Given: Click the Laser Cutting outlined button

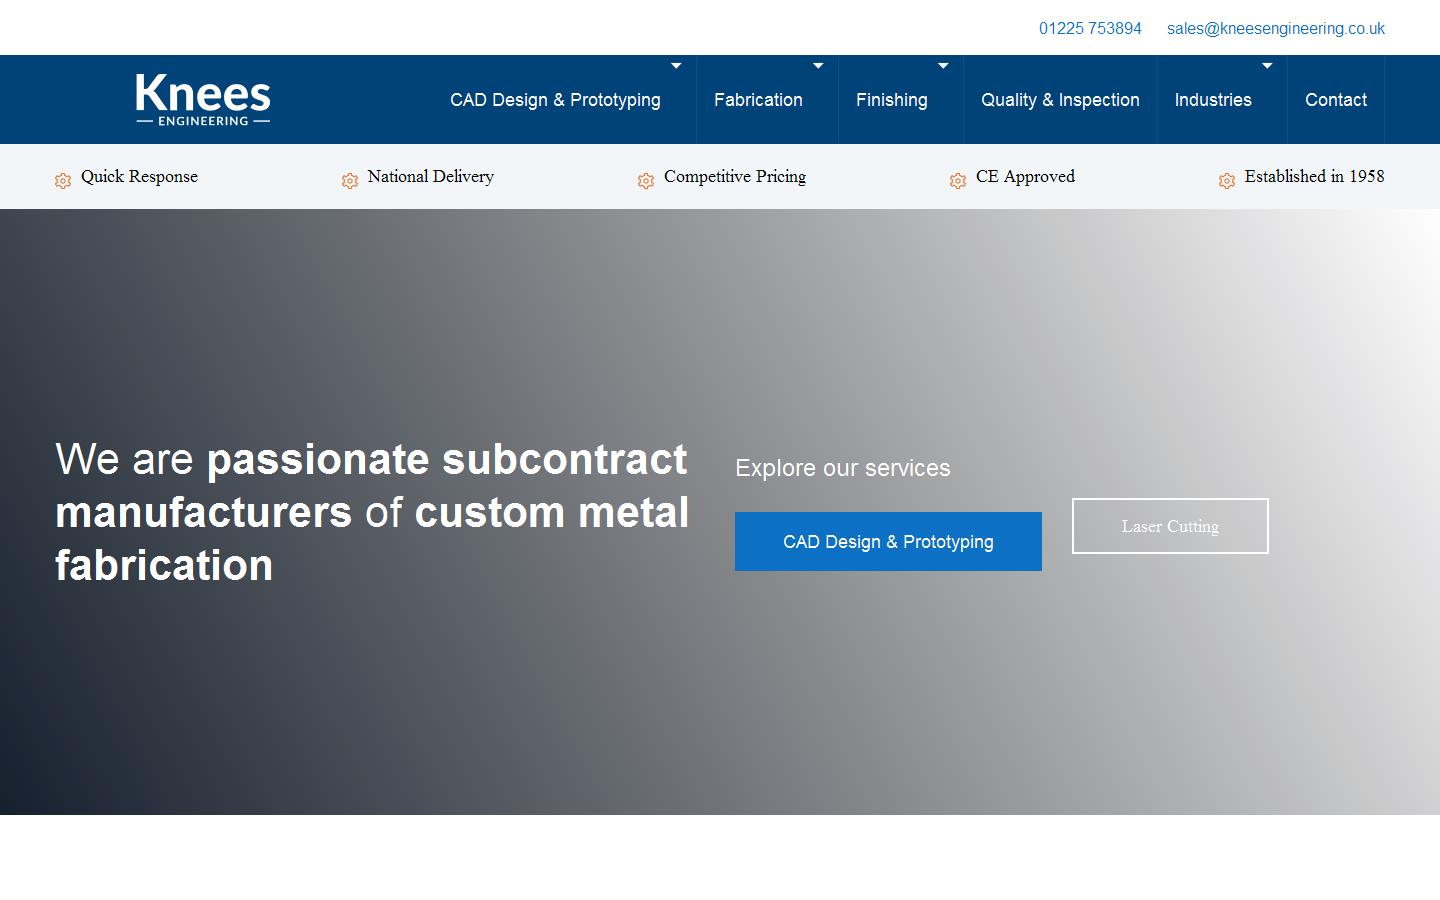Looking at the screenshot, I should click(1170, 526).
